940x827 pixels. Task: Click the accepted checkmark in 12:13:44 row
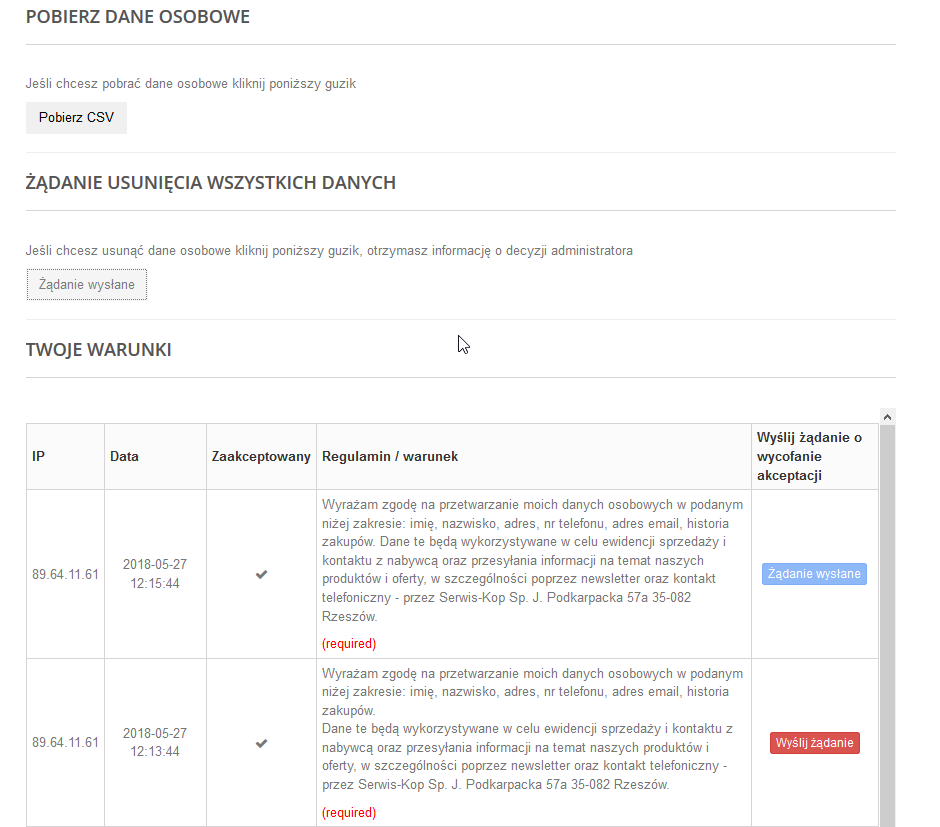click(x=261, y=744)
